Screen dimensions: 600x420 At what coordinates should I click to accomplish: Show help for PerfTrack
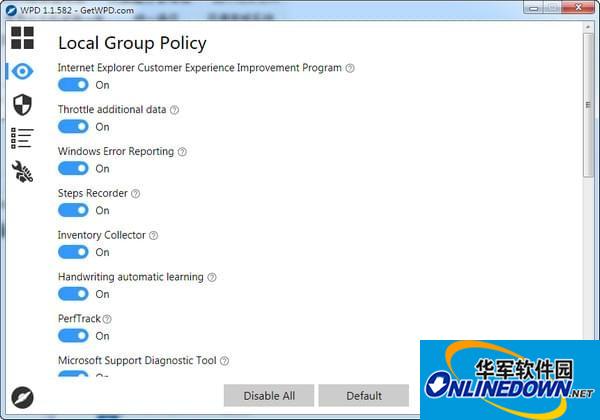(x=107, y=319)
